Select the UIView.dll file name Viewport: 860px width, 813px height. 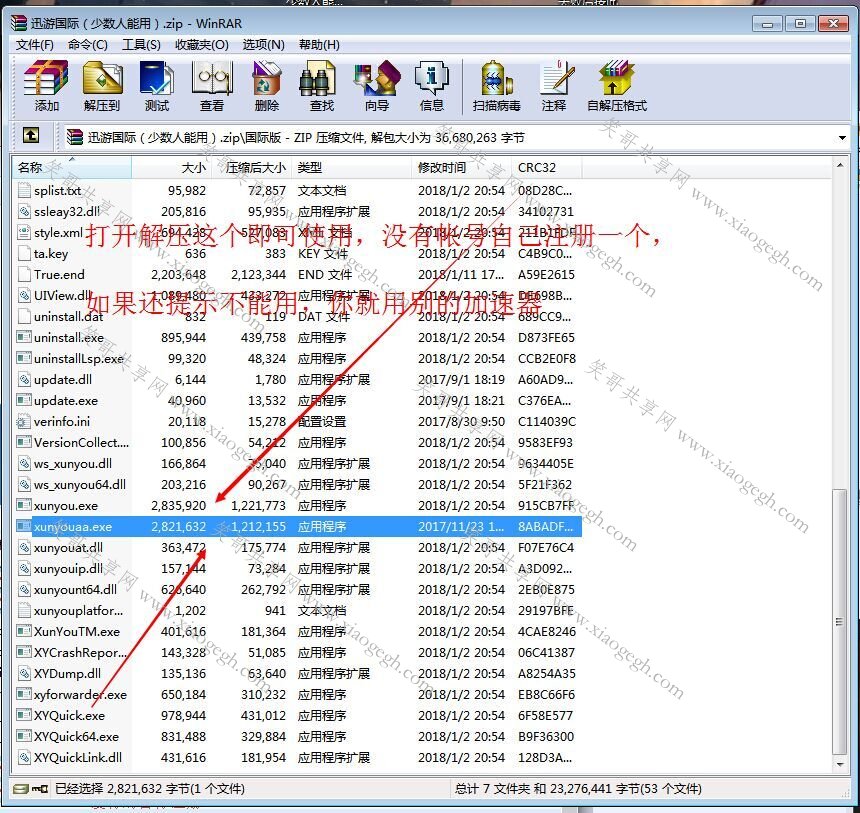pyautogui.click(x=63, y=296)
